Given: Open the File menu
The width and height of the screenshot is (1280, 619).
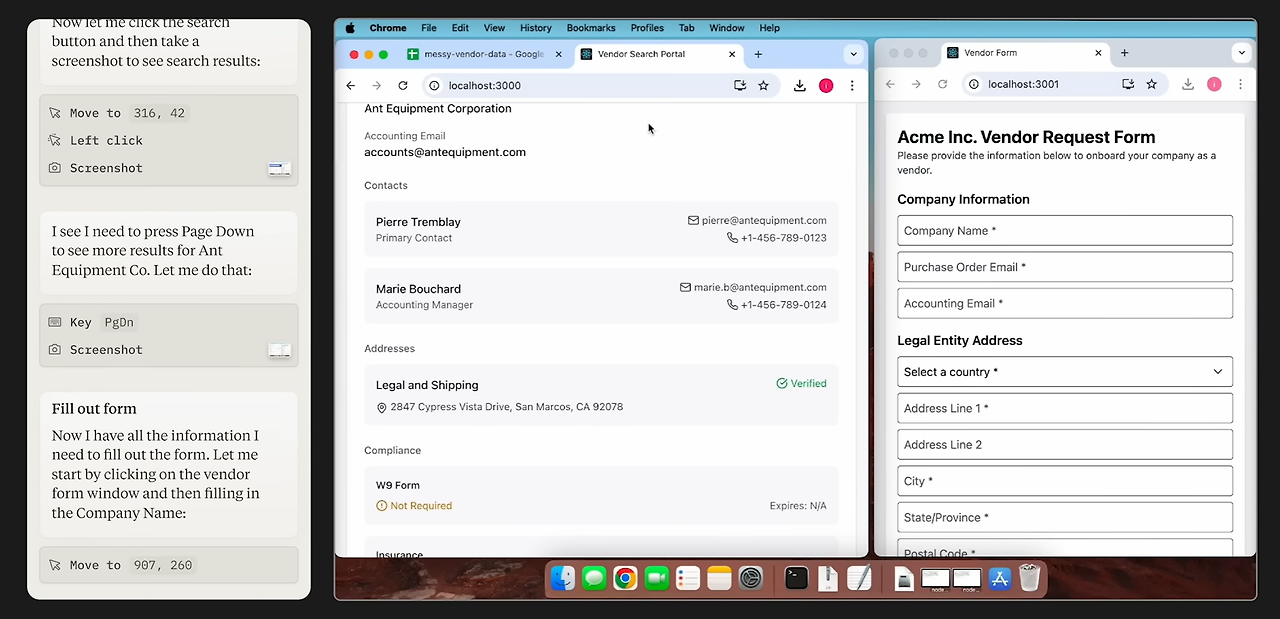Looking at the screenshot, I should tap(429, 28).
